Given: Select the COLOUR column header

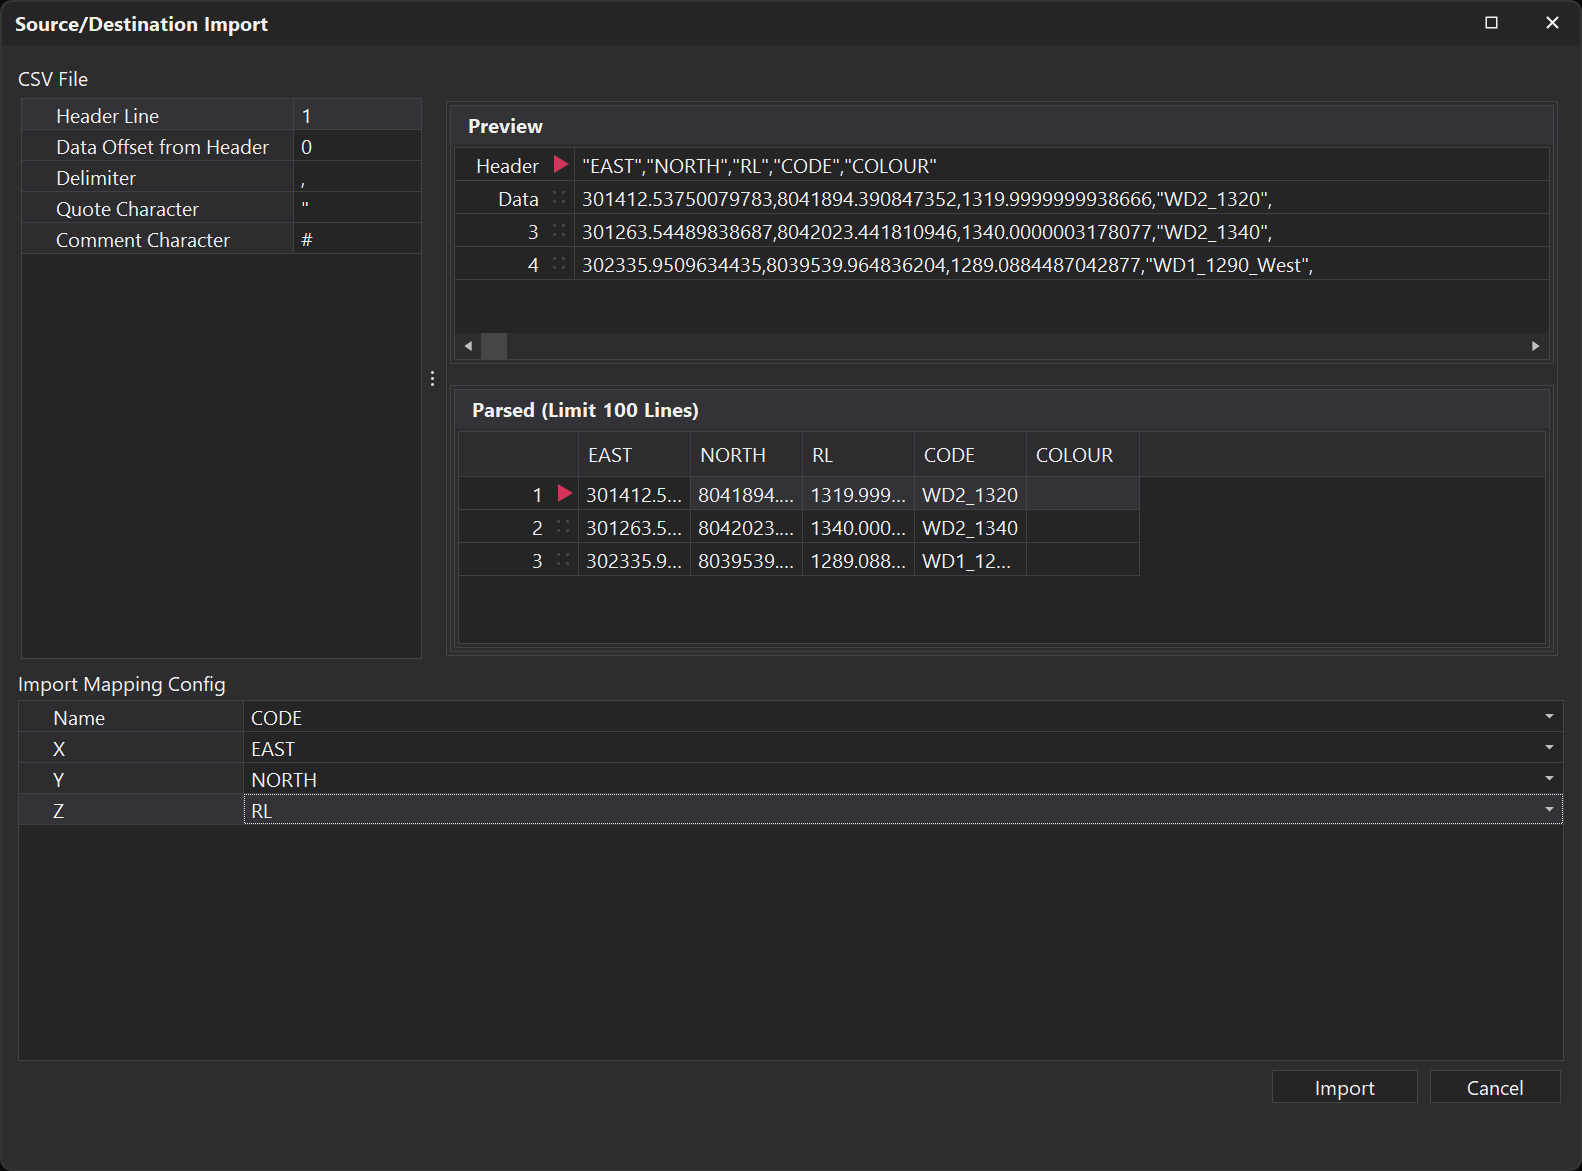Looking at the screenshot, I should click(1083, 455).
